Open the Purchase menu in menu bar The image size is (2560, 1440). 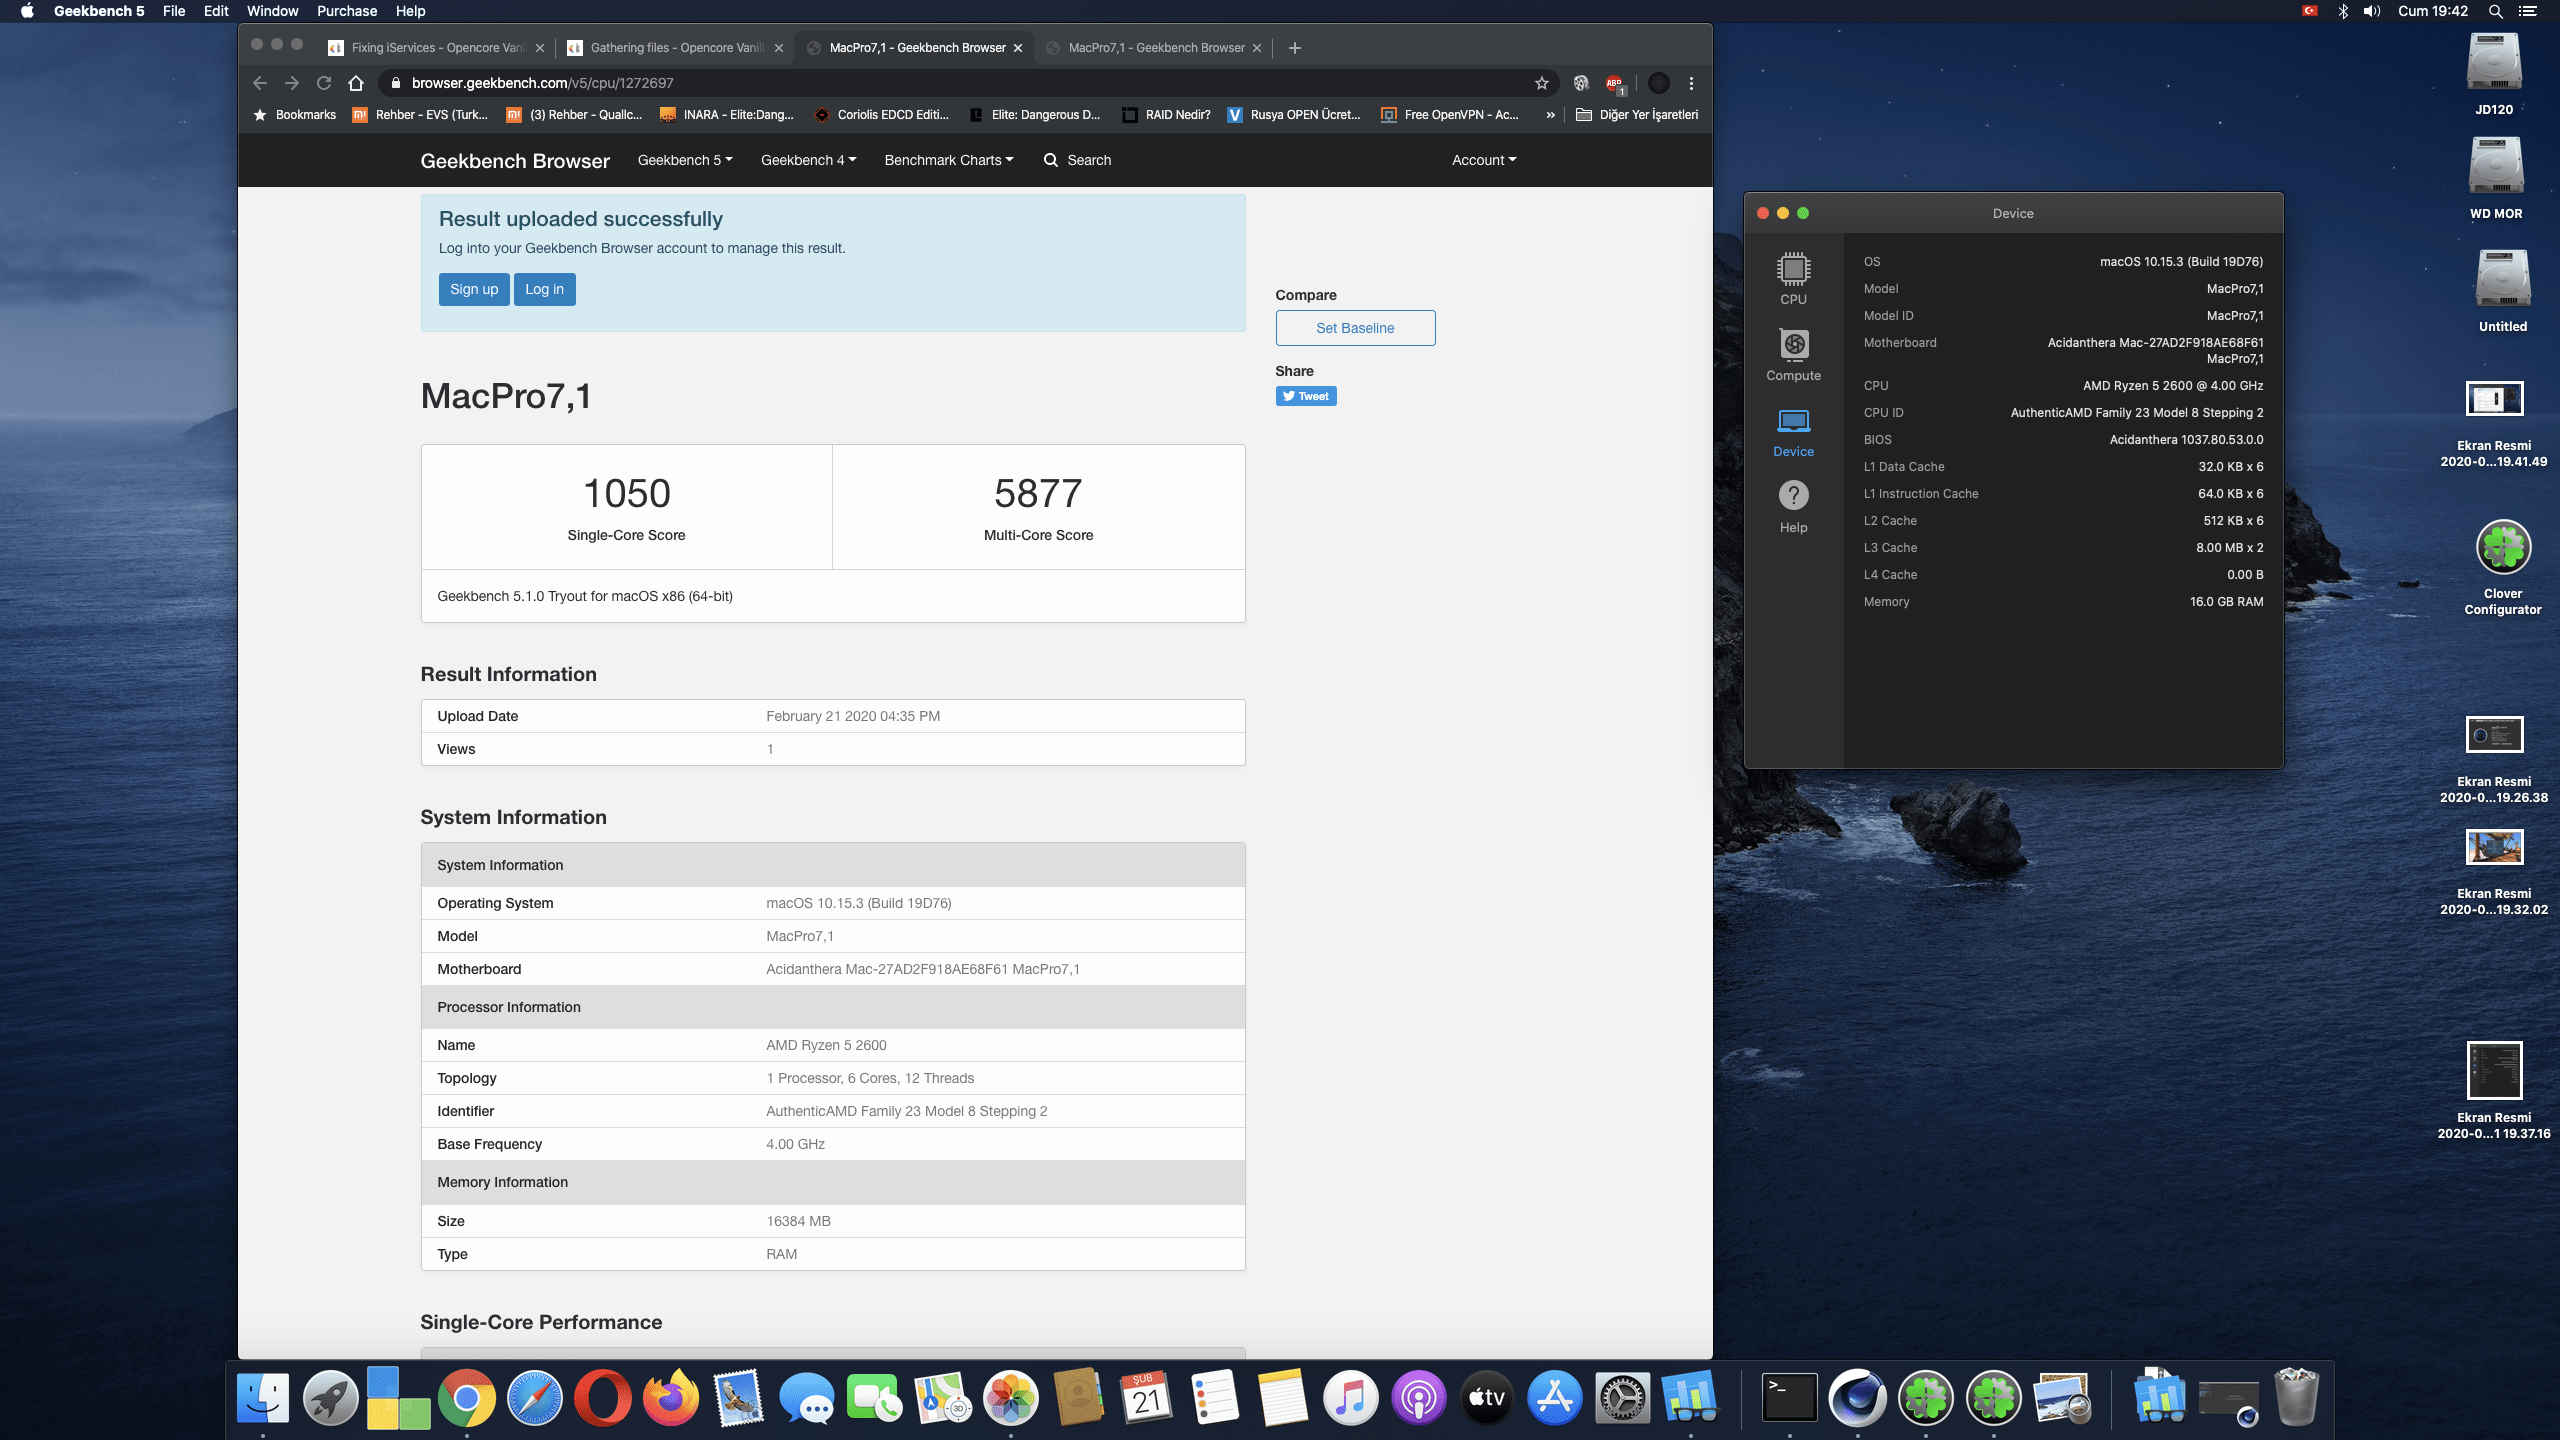(x=346, y=11)
